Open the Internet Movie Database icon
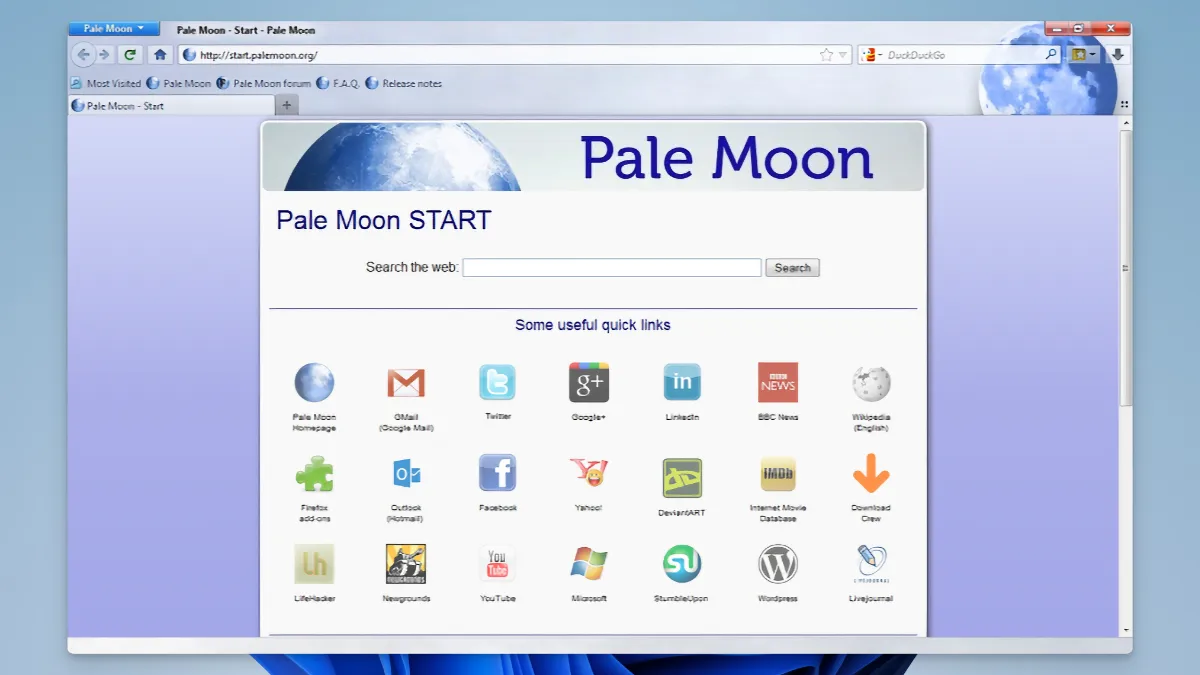1200x675 pixels. tap(778, 472)
